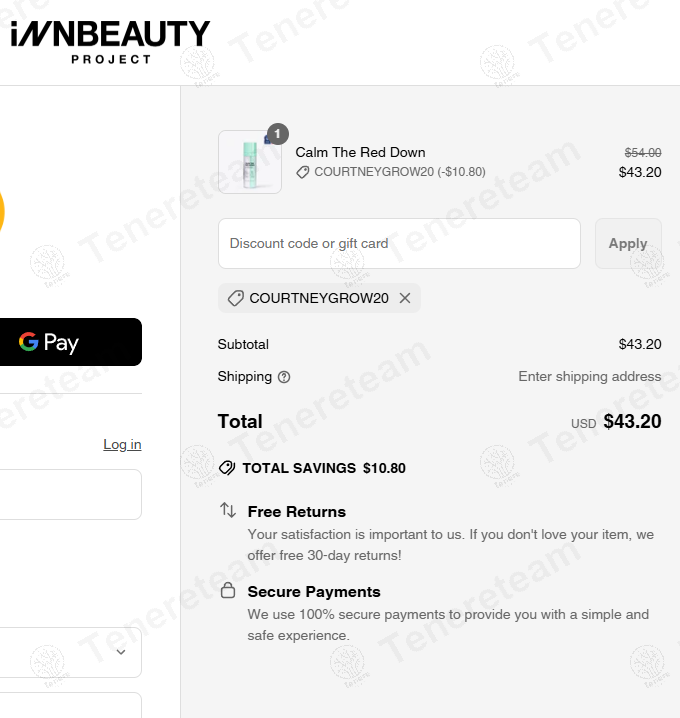Click the product quantity badge
Viewport: 680px width, 718px height.
(x=278, y=134)
